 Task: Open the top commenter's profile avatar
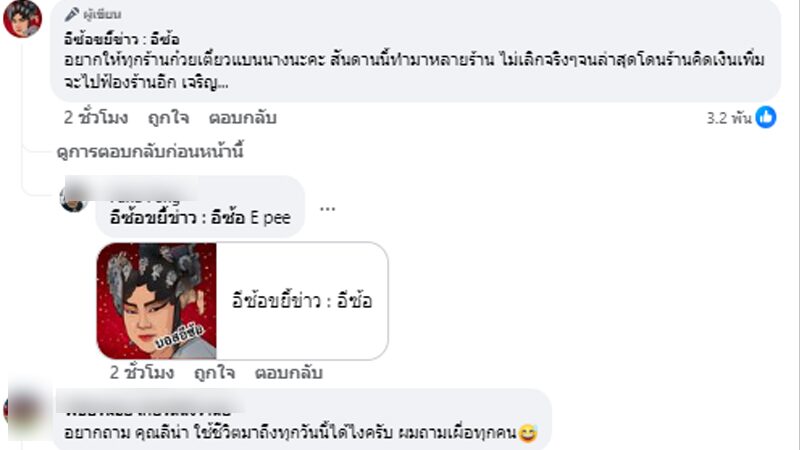(22, 19)
